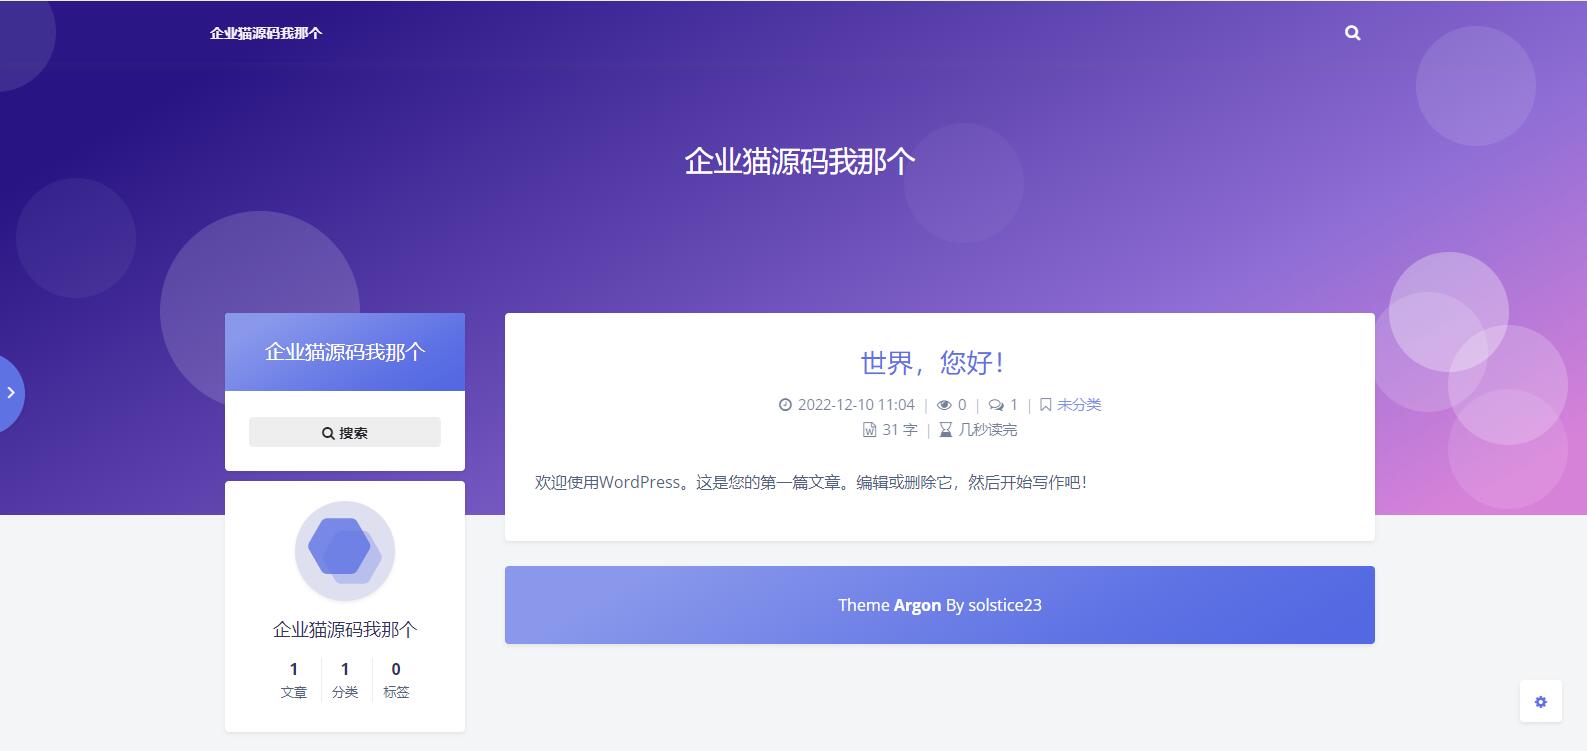Expand the left sidebar with the arrow tab
1587x751 pixels.
point(11,393)
